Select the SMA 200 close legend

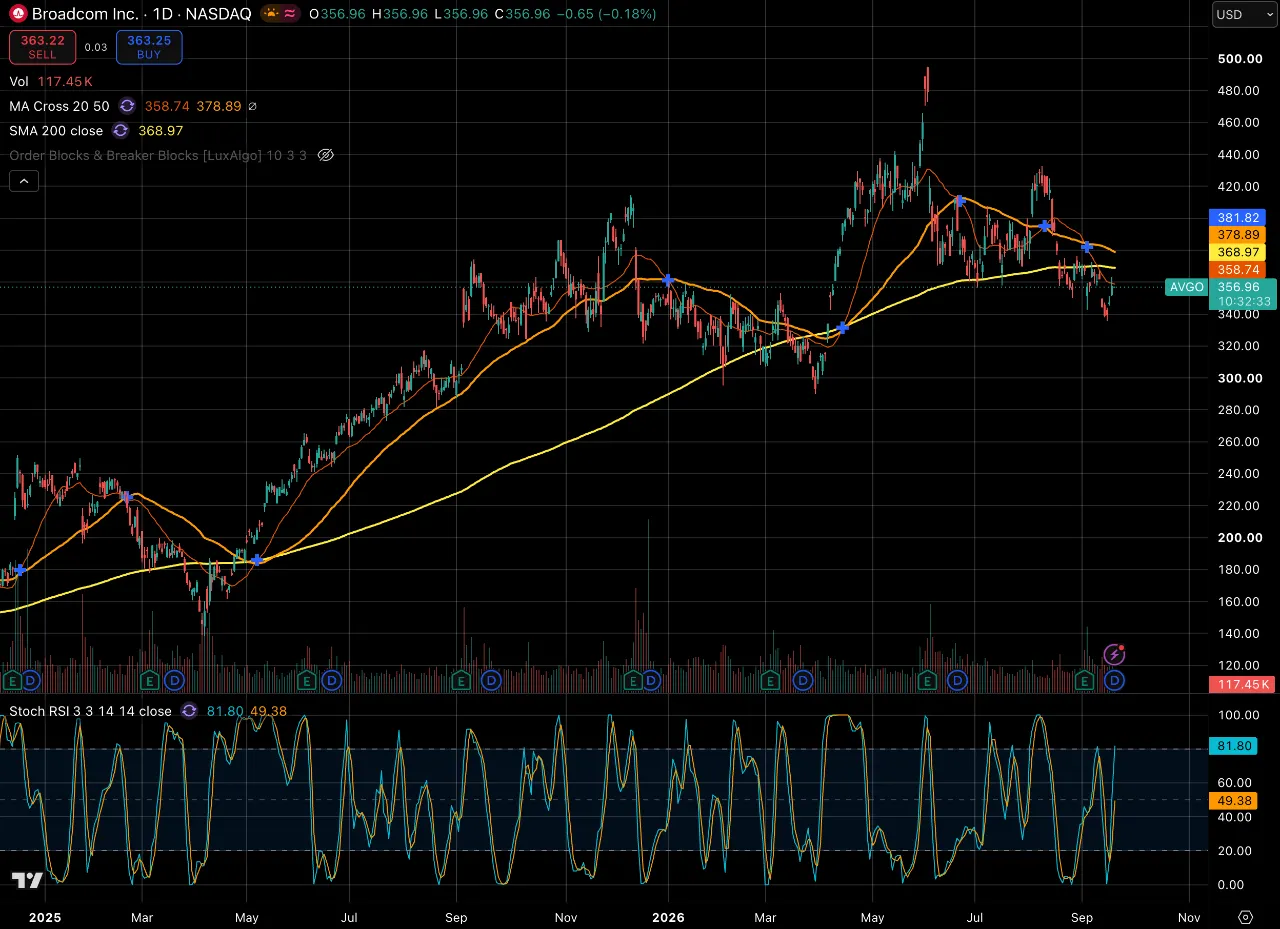pos(56,131)
